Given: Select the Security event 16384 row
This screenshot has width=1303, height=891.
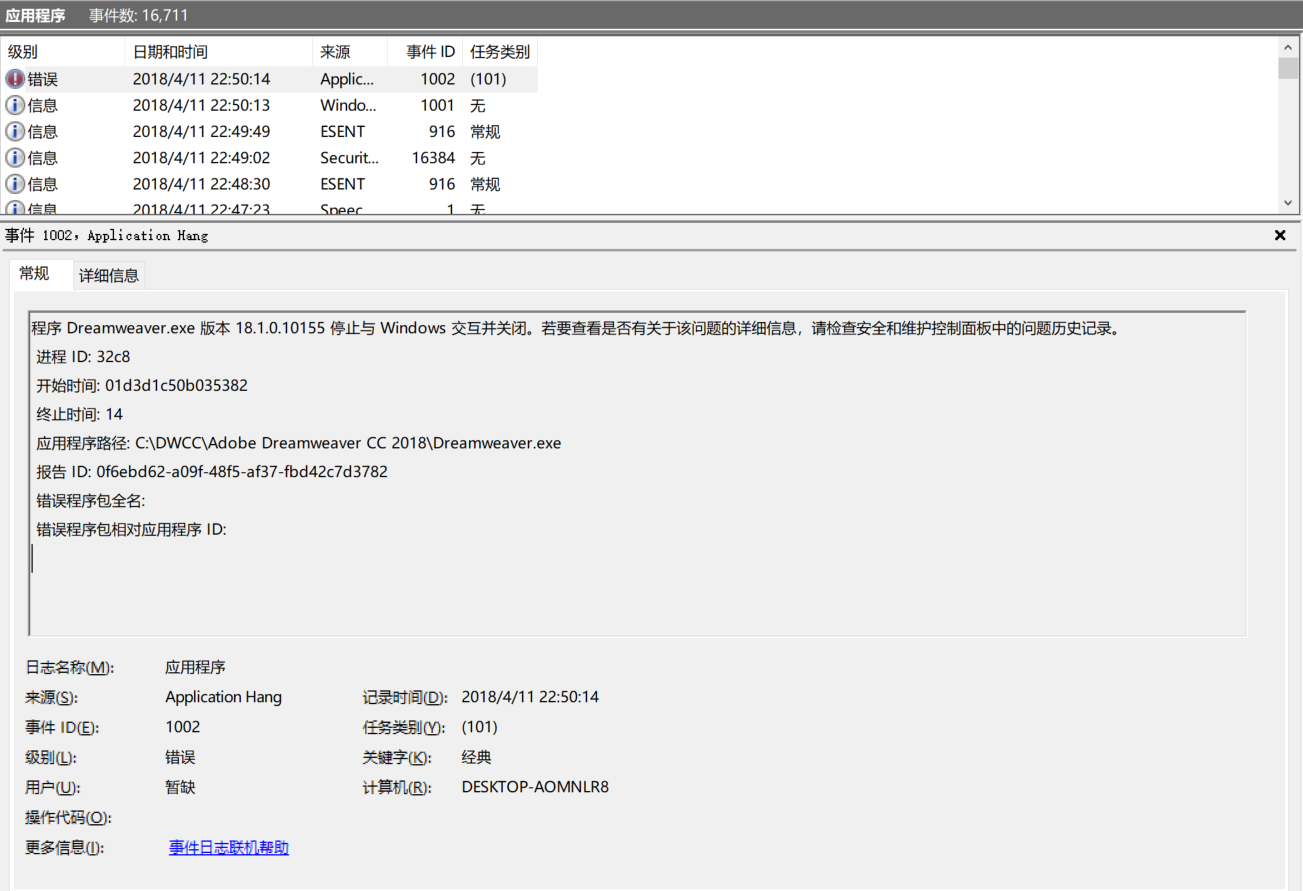Looking at the screenshot, I should pyautogui.click(x=270, y=158).
